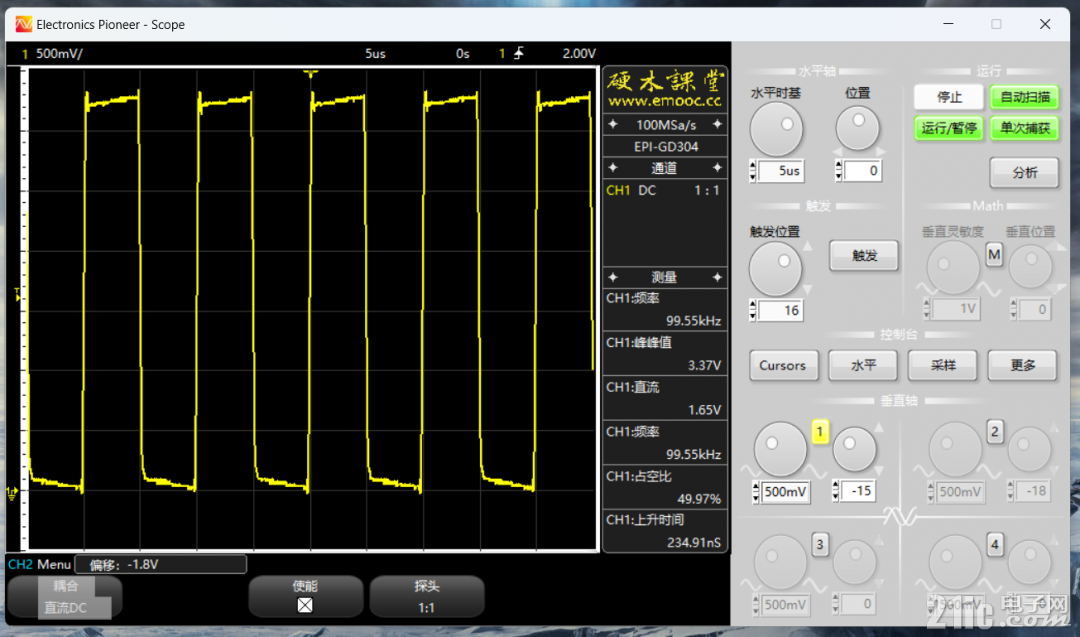Open the 水平 horizontal console button

(863, 366)
